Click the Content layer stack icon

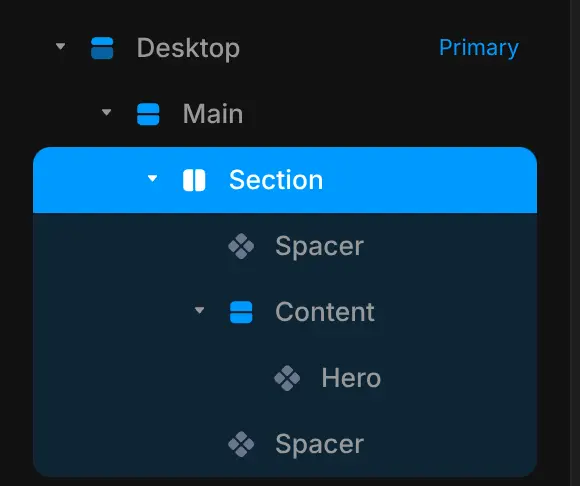pyautogui.click(x=241, y=312)
